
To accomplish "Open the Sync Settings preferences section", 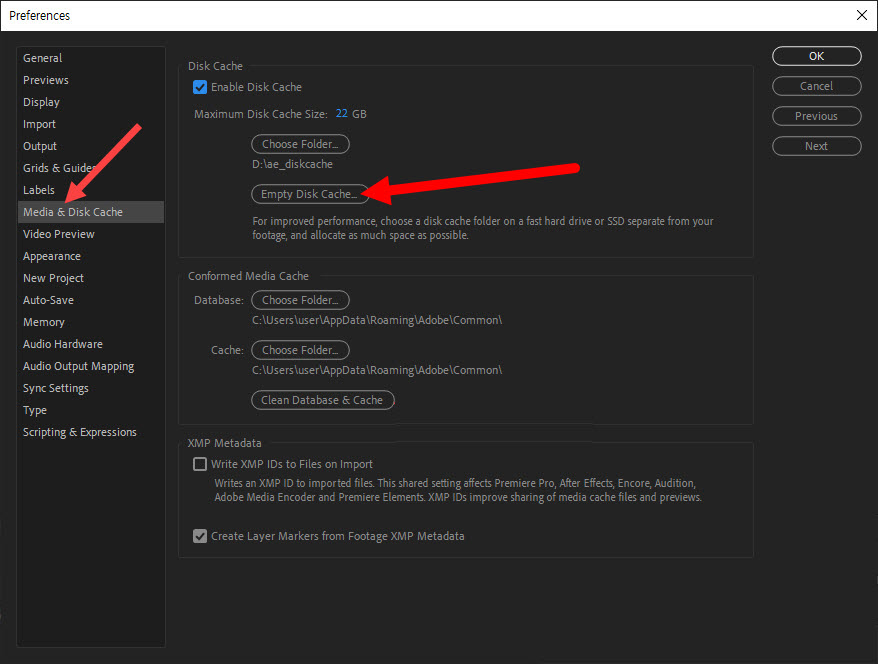I will pyautogui.click(x=55, y=387).
